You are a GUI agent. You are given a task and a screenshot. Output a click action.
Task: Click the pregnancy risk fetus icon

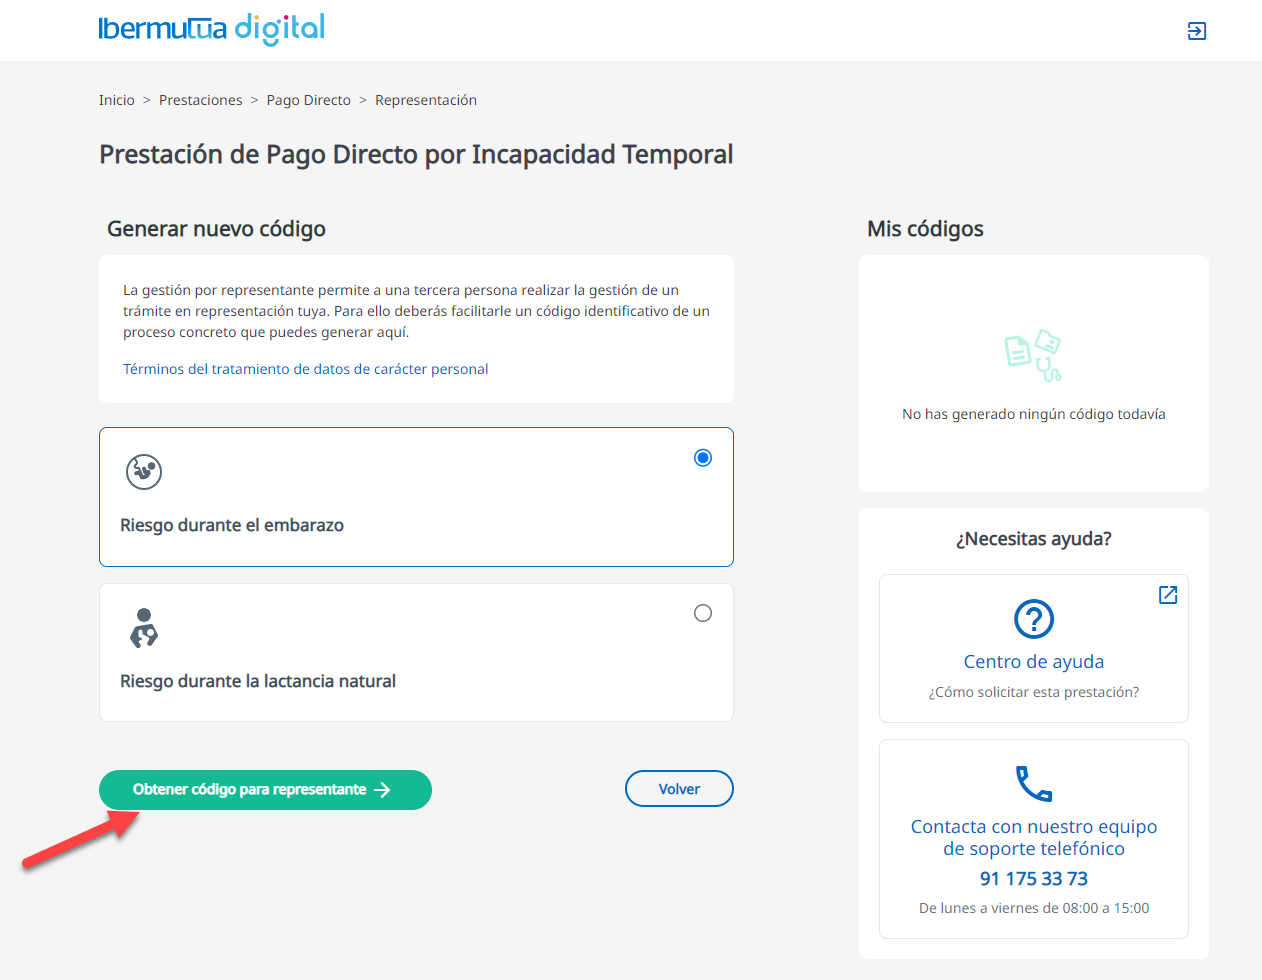tap(144, 471)
